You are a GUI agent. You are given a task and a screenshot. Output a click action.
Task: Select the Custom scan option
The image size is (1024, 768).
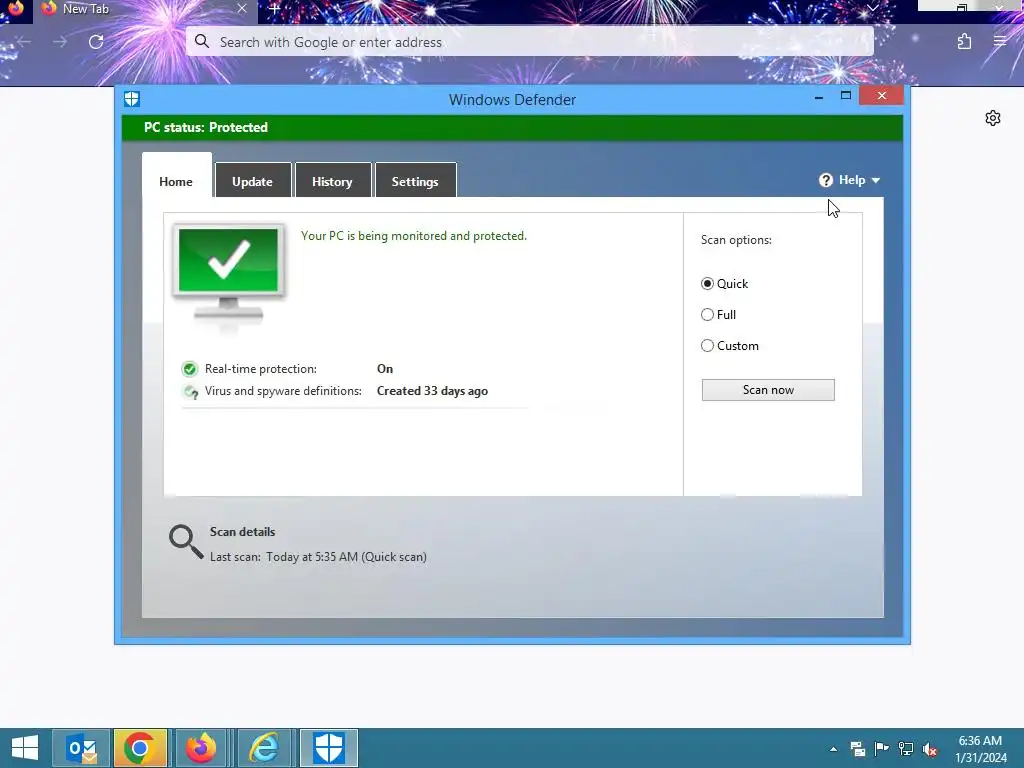(707, 346)
